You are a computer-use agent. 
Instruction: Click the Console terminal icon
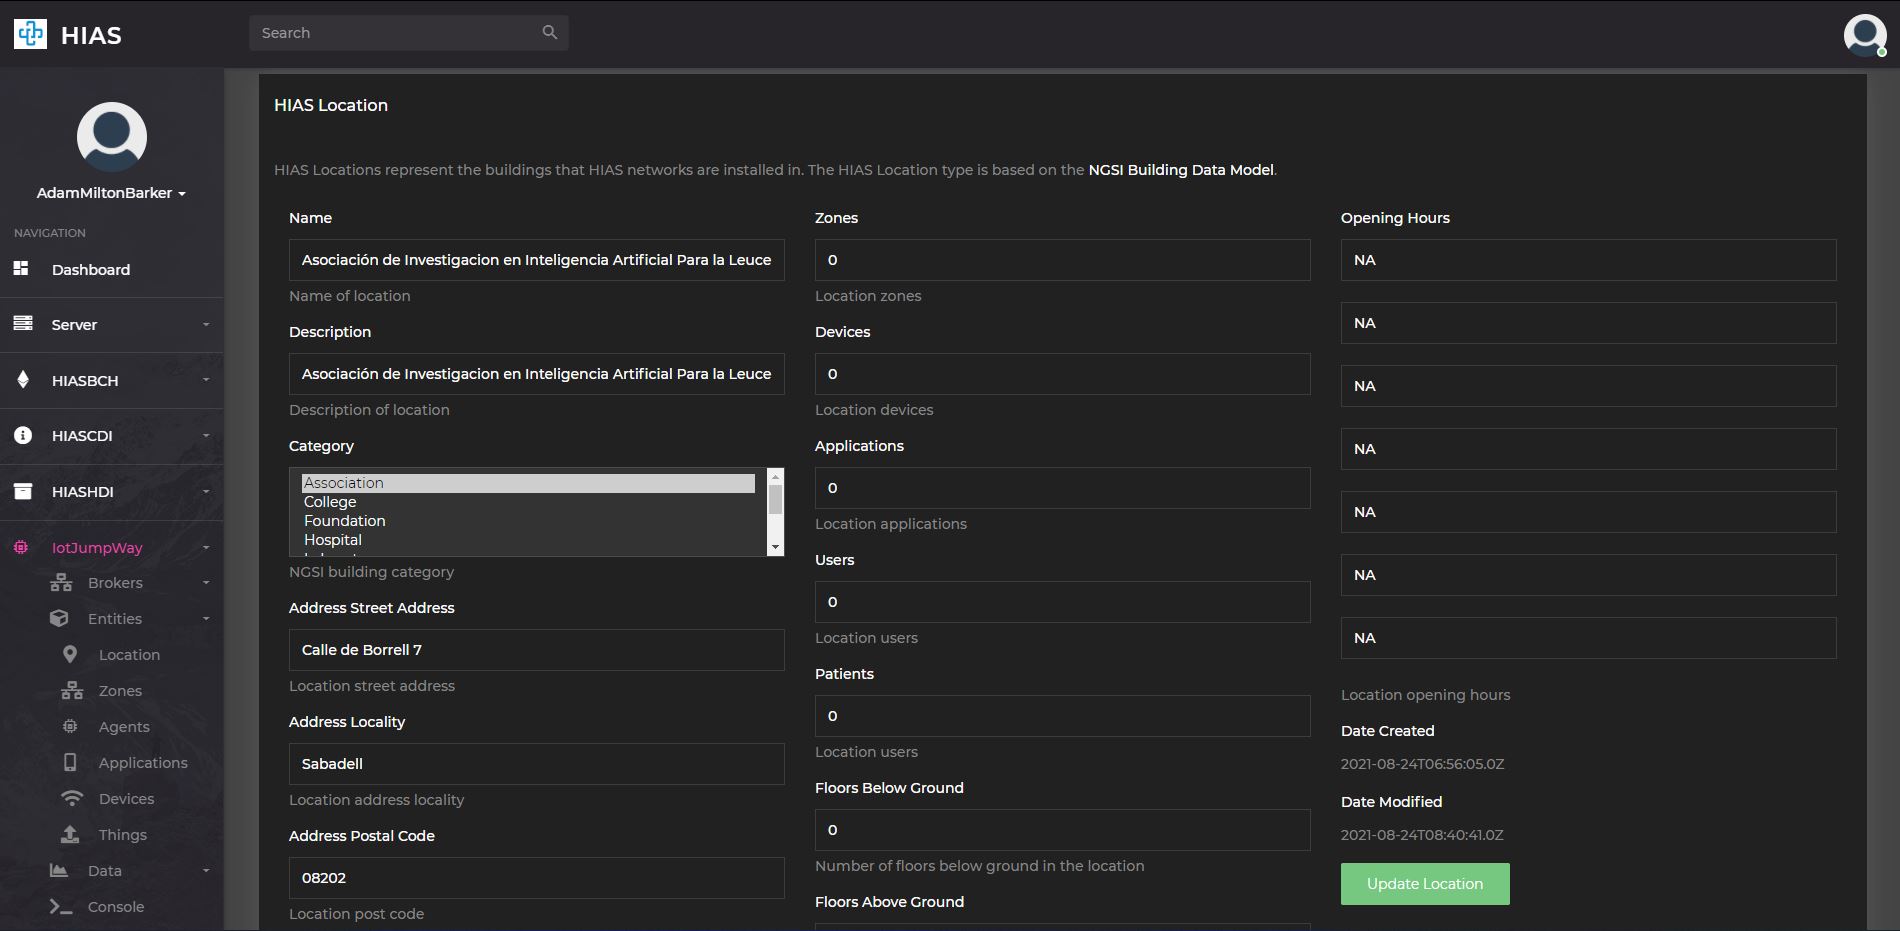click(61, 906)
